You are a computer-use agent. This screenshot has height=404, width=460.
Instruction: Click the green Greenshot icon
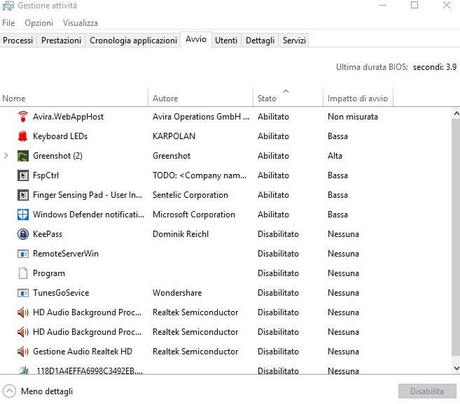click(23, 156)
